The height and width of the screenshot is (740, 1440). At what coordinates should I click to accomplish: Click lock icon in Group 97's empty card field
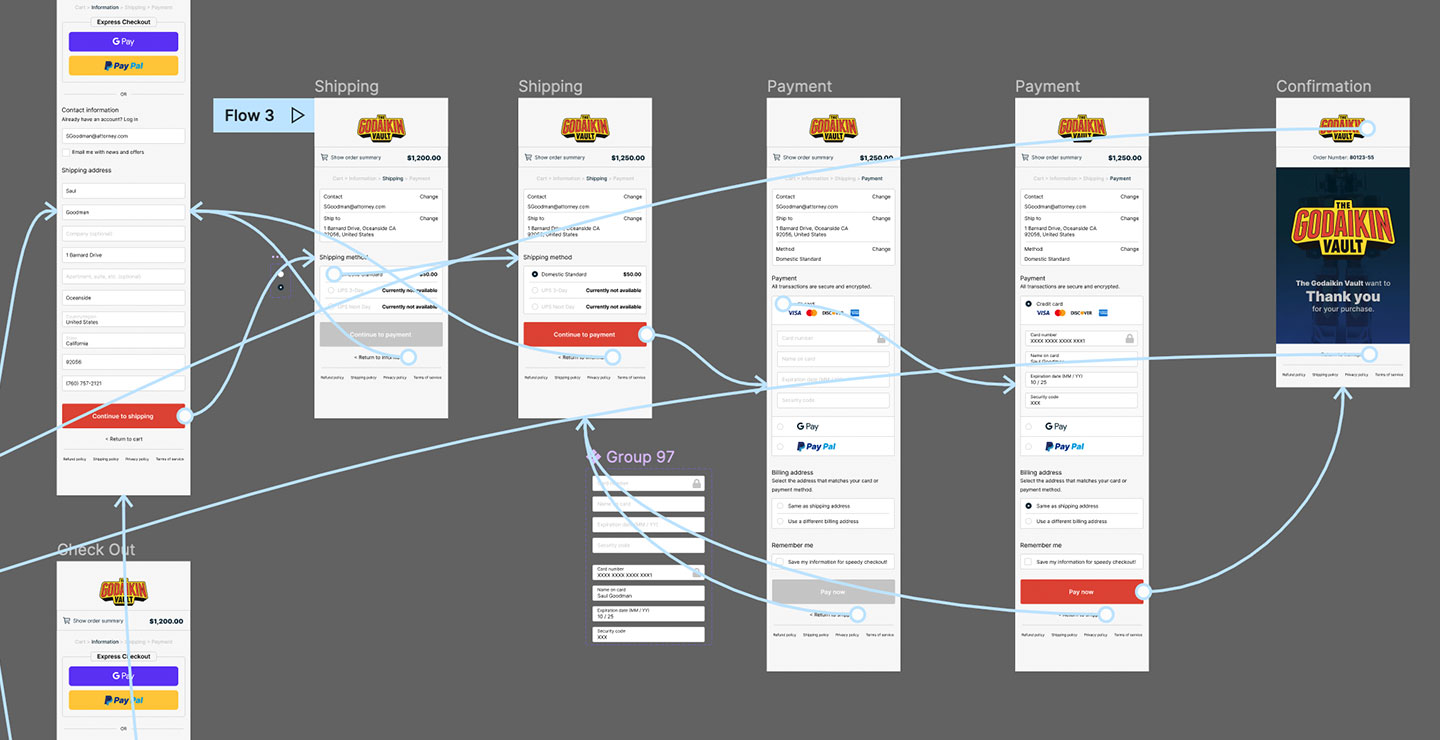pyautogui.click(x=696, y=484)
